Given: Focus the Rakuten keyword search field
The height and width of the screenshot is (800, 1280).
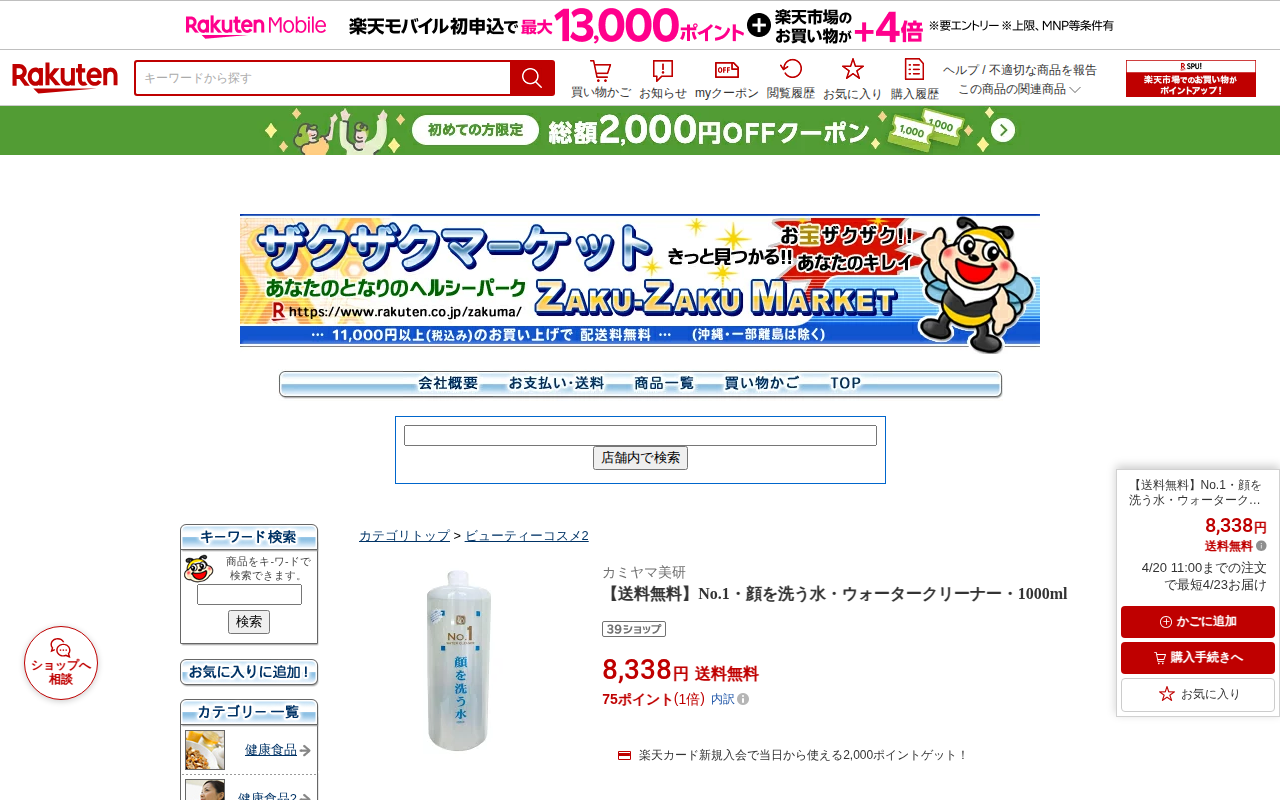Looking at the screenshot, I should 323,78.
